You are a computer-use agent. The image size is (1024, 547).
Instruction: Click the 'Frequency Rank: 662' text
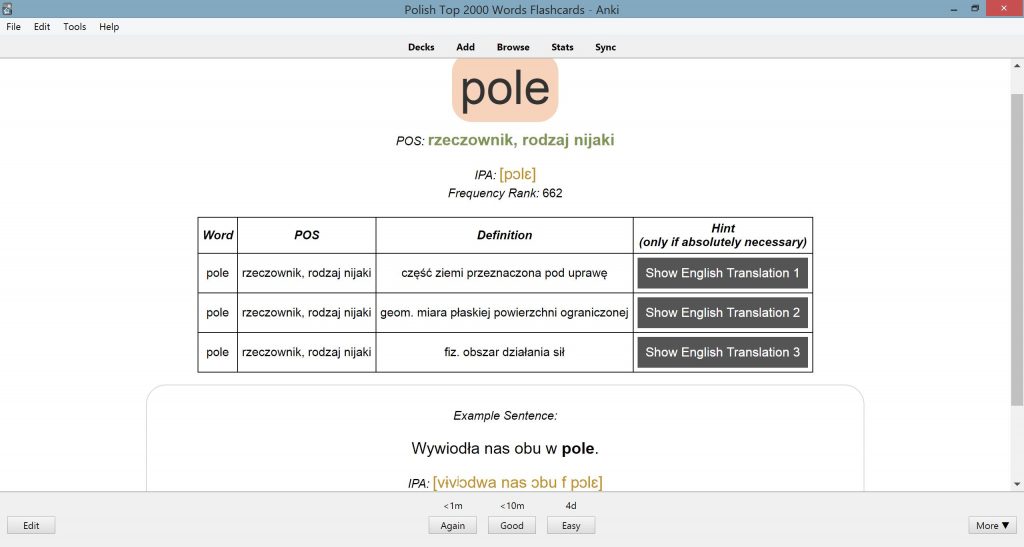point(505,193)
